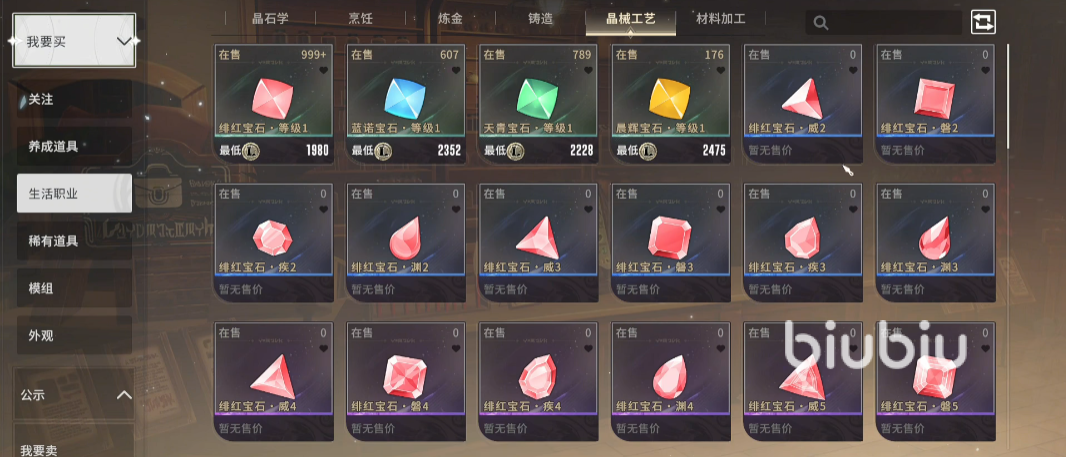The height and width of the screenshot is (457, 1066).
Task: Select the yellow 晨辉宝石·等级1 gem icon
Action: (x=670, y=99)
